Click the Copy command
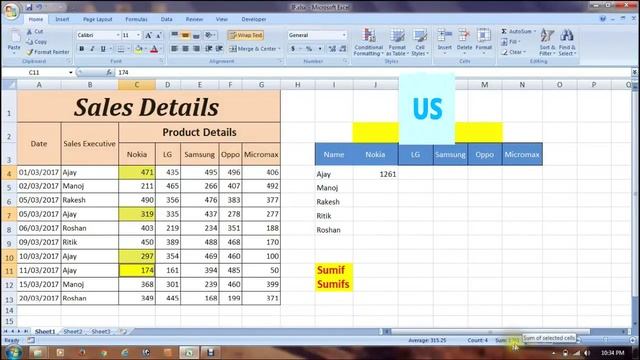Image resolution: width=640 pixels, height=360 pixels. [x=37, y=42]
